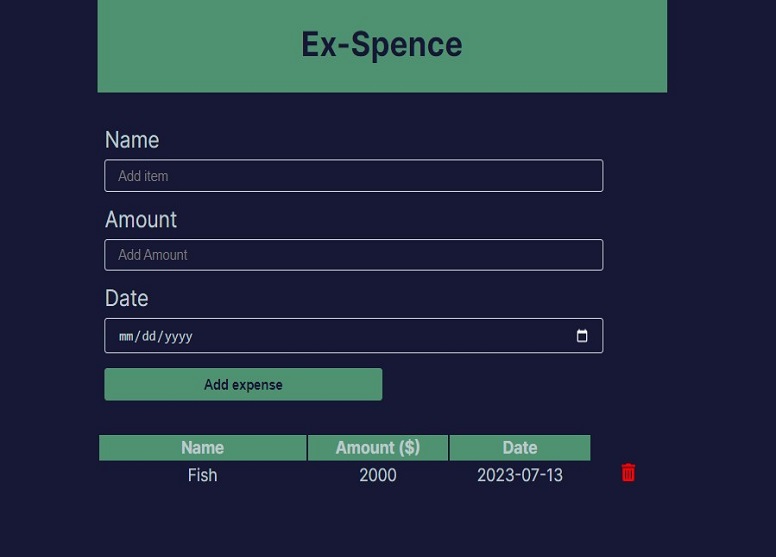Click empty middle area of date input

coord(380,336)
